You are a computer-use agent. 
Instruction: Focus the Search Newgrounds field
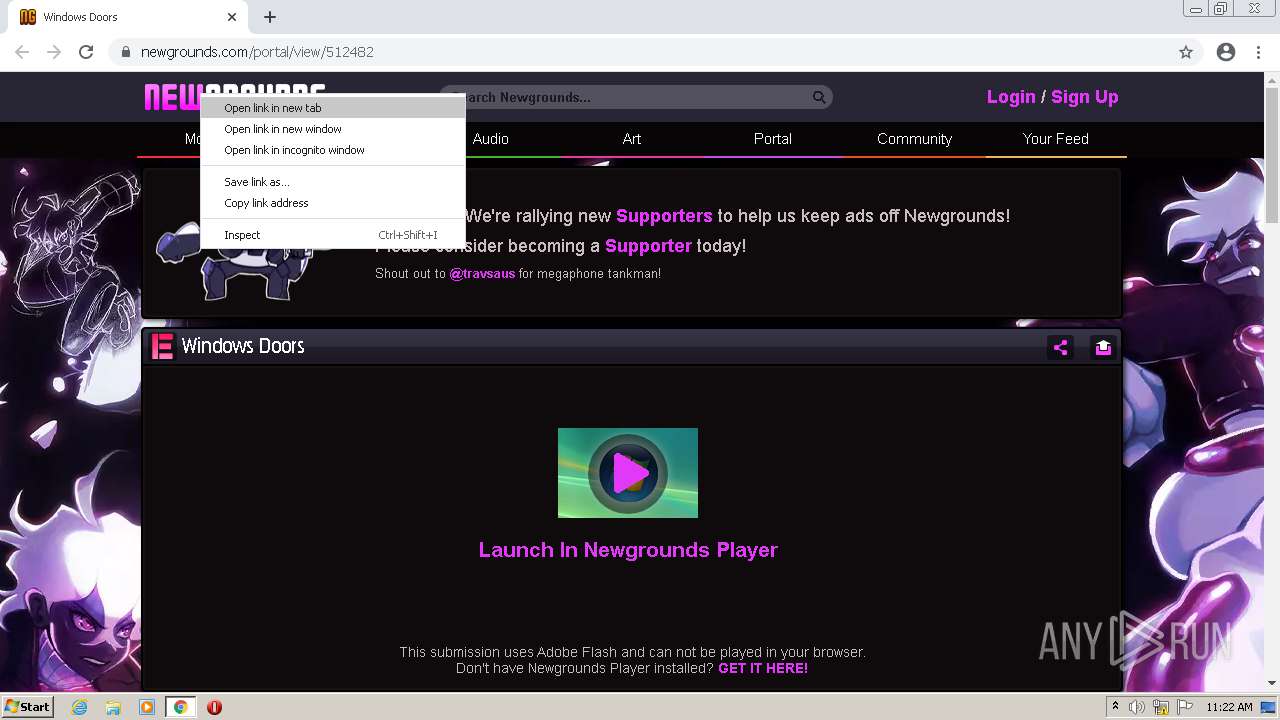click(x=636, y=97)
